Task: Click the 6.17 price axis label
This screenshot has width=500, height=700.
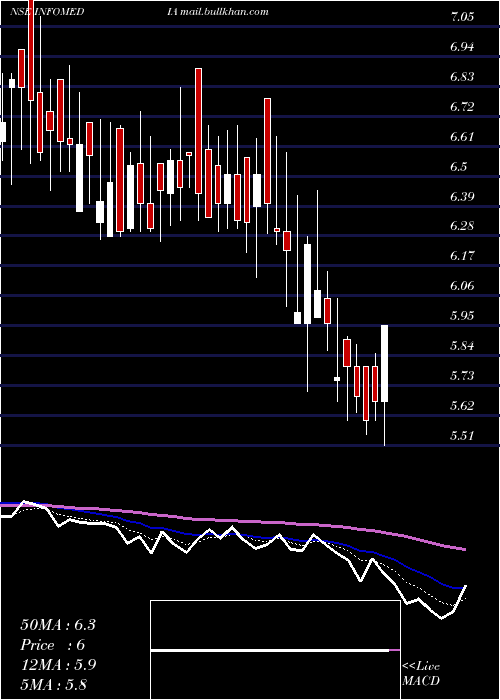Action: pos(463,257)
